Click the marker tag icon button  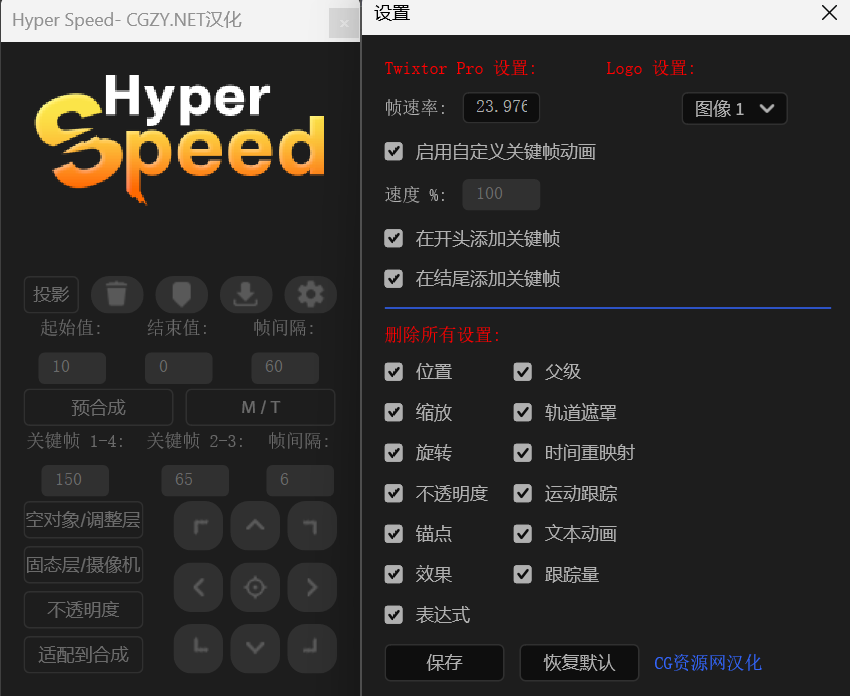coord(182,294)
